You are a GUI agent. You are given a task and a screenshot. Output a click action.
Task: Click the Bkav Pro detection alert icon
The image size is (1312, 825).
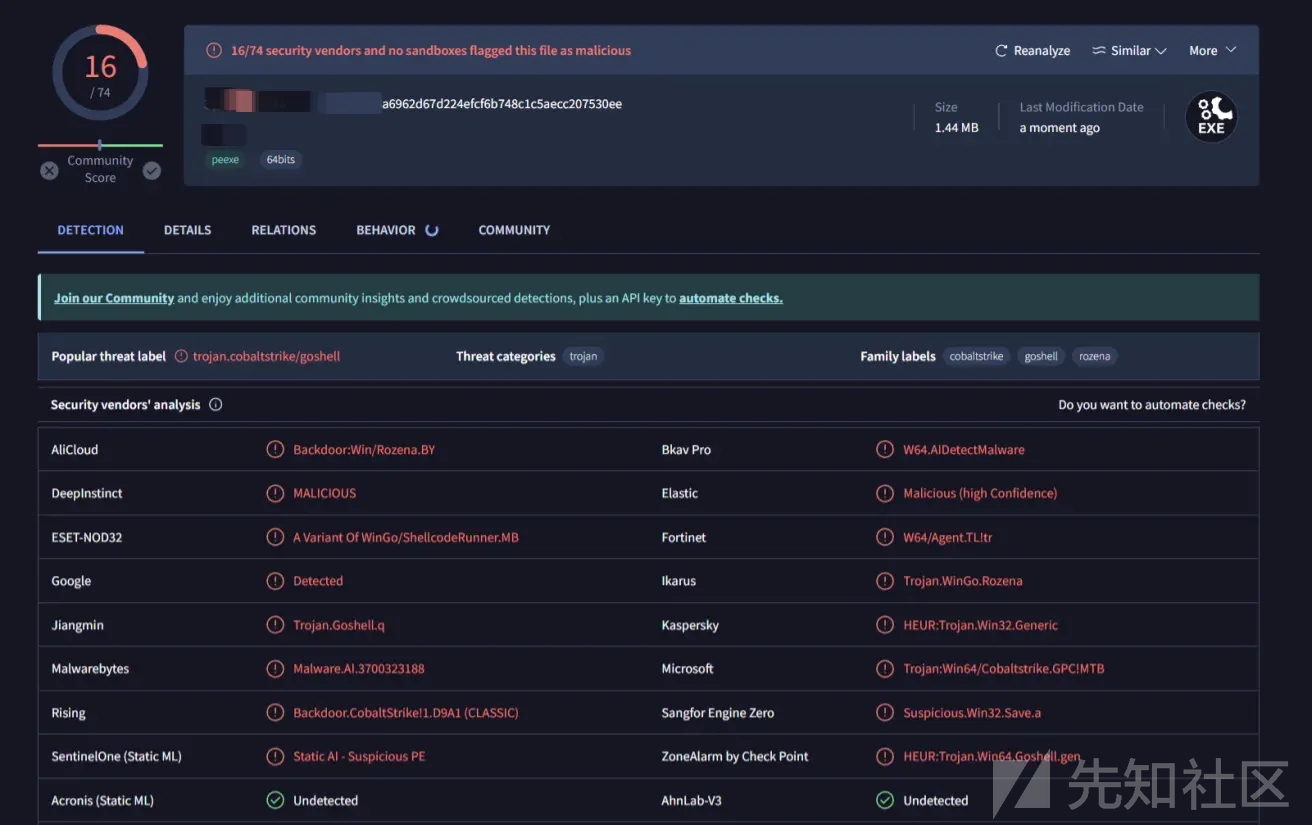(x=885, y=449)
